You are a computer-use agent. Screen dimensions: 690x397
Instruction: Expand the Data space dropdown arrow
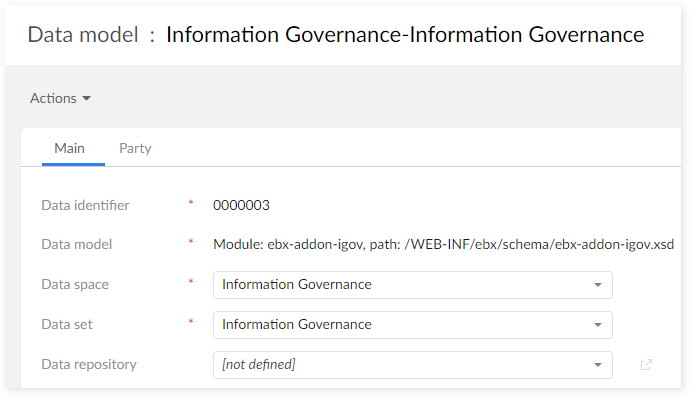598,285
